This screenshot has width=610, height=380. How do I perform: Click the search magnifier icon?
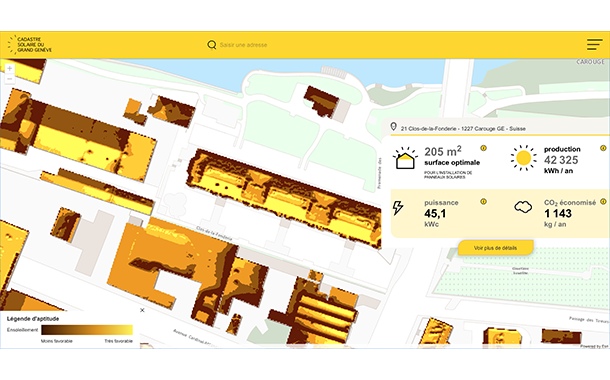click(x=212, y=45)
